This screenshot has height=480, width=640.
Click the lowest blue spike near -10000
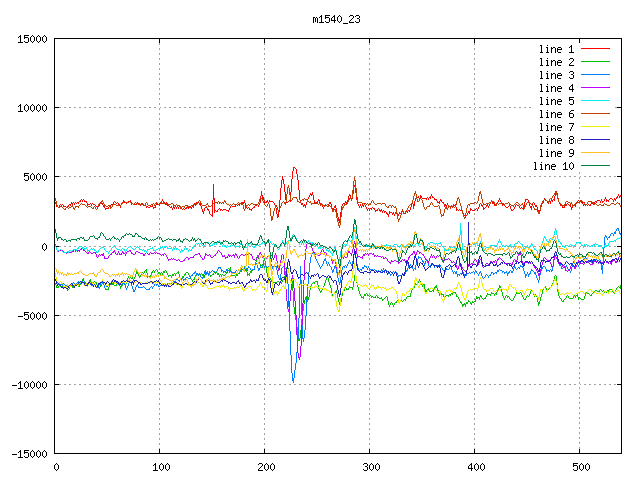coord(293,380)
